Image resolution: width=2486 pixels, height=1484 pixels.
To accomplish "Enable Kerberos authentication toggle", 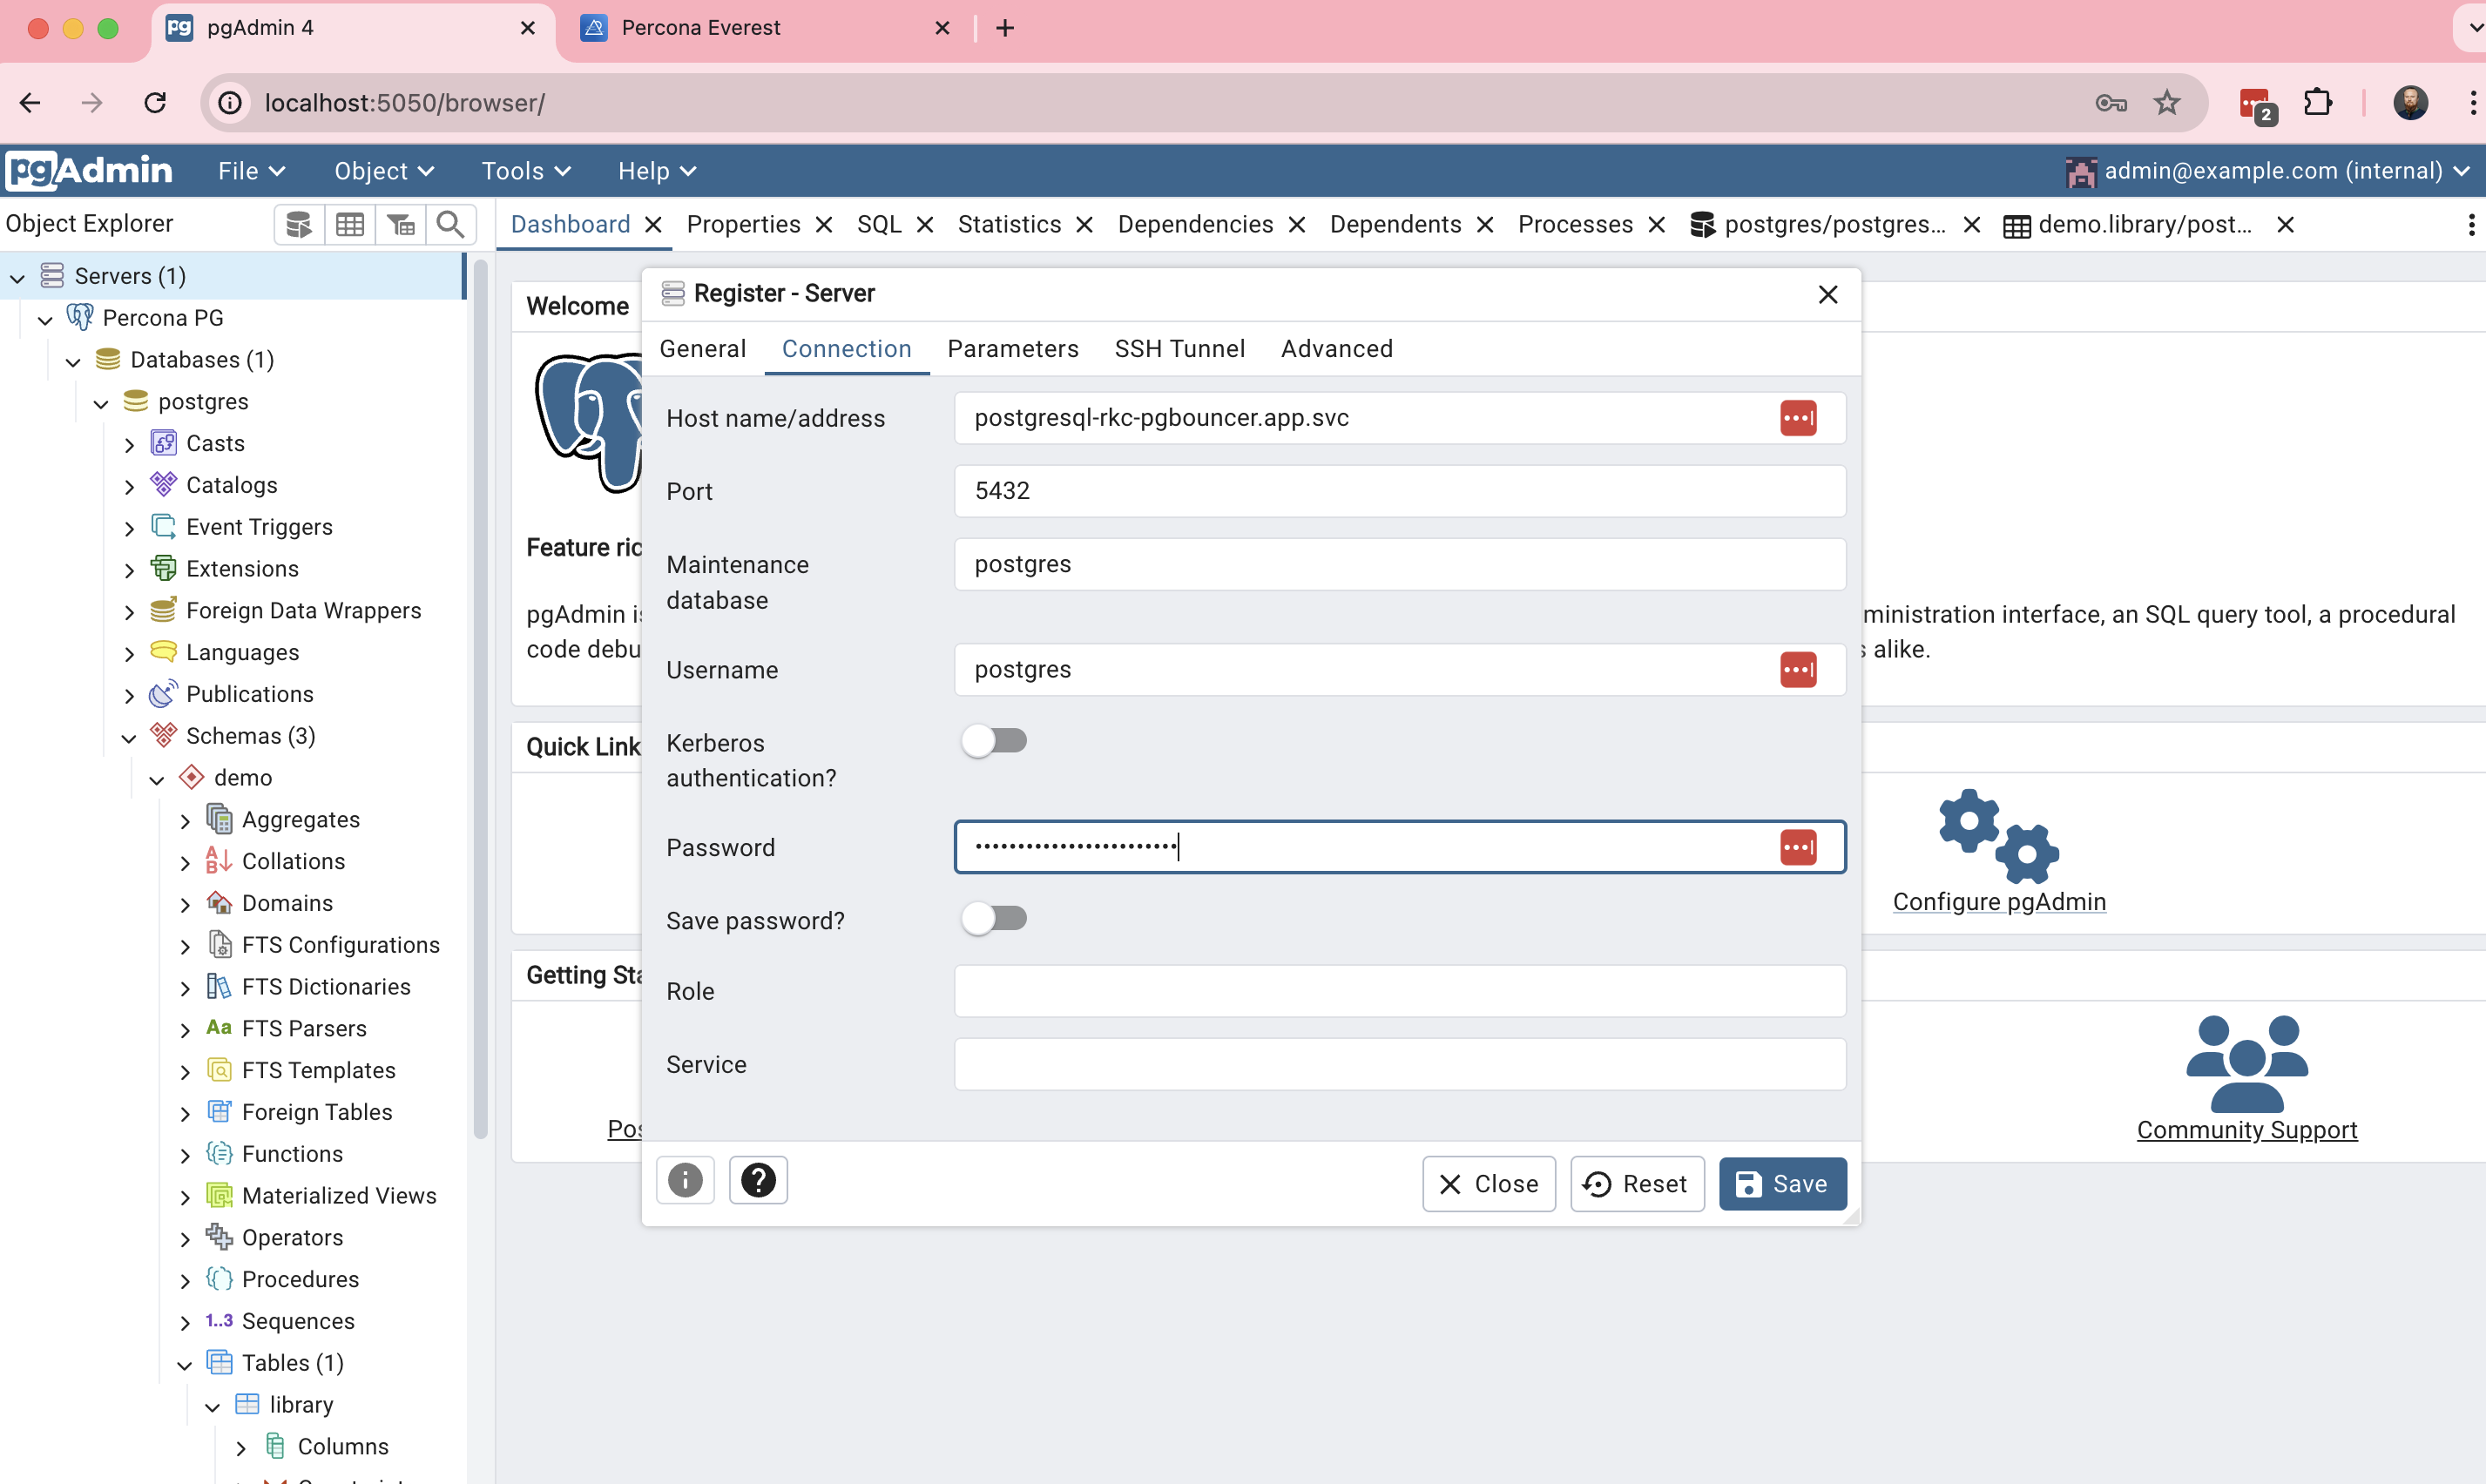I will (994, 740).
